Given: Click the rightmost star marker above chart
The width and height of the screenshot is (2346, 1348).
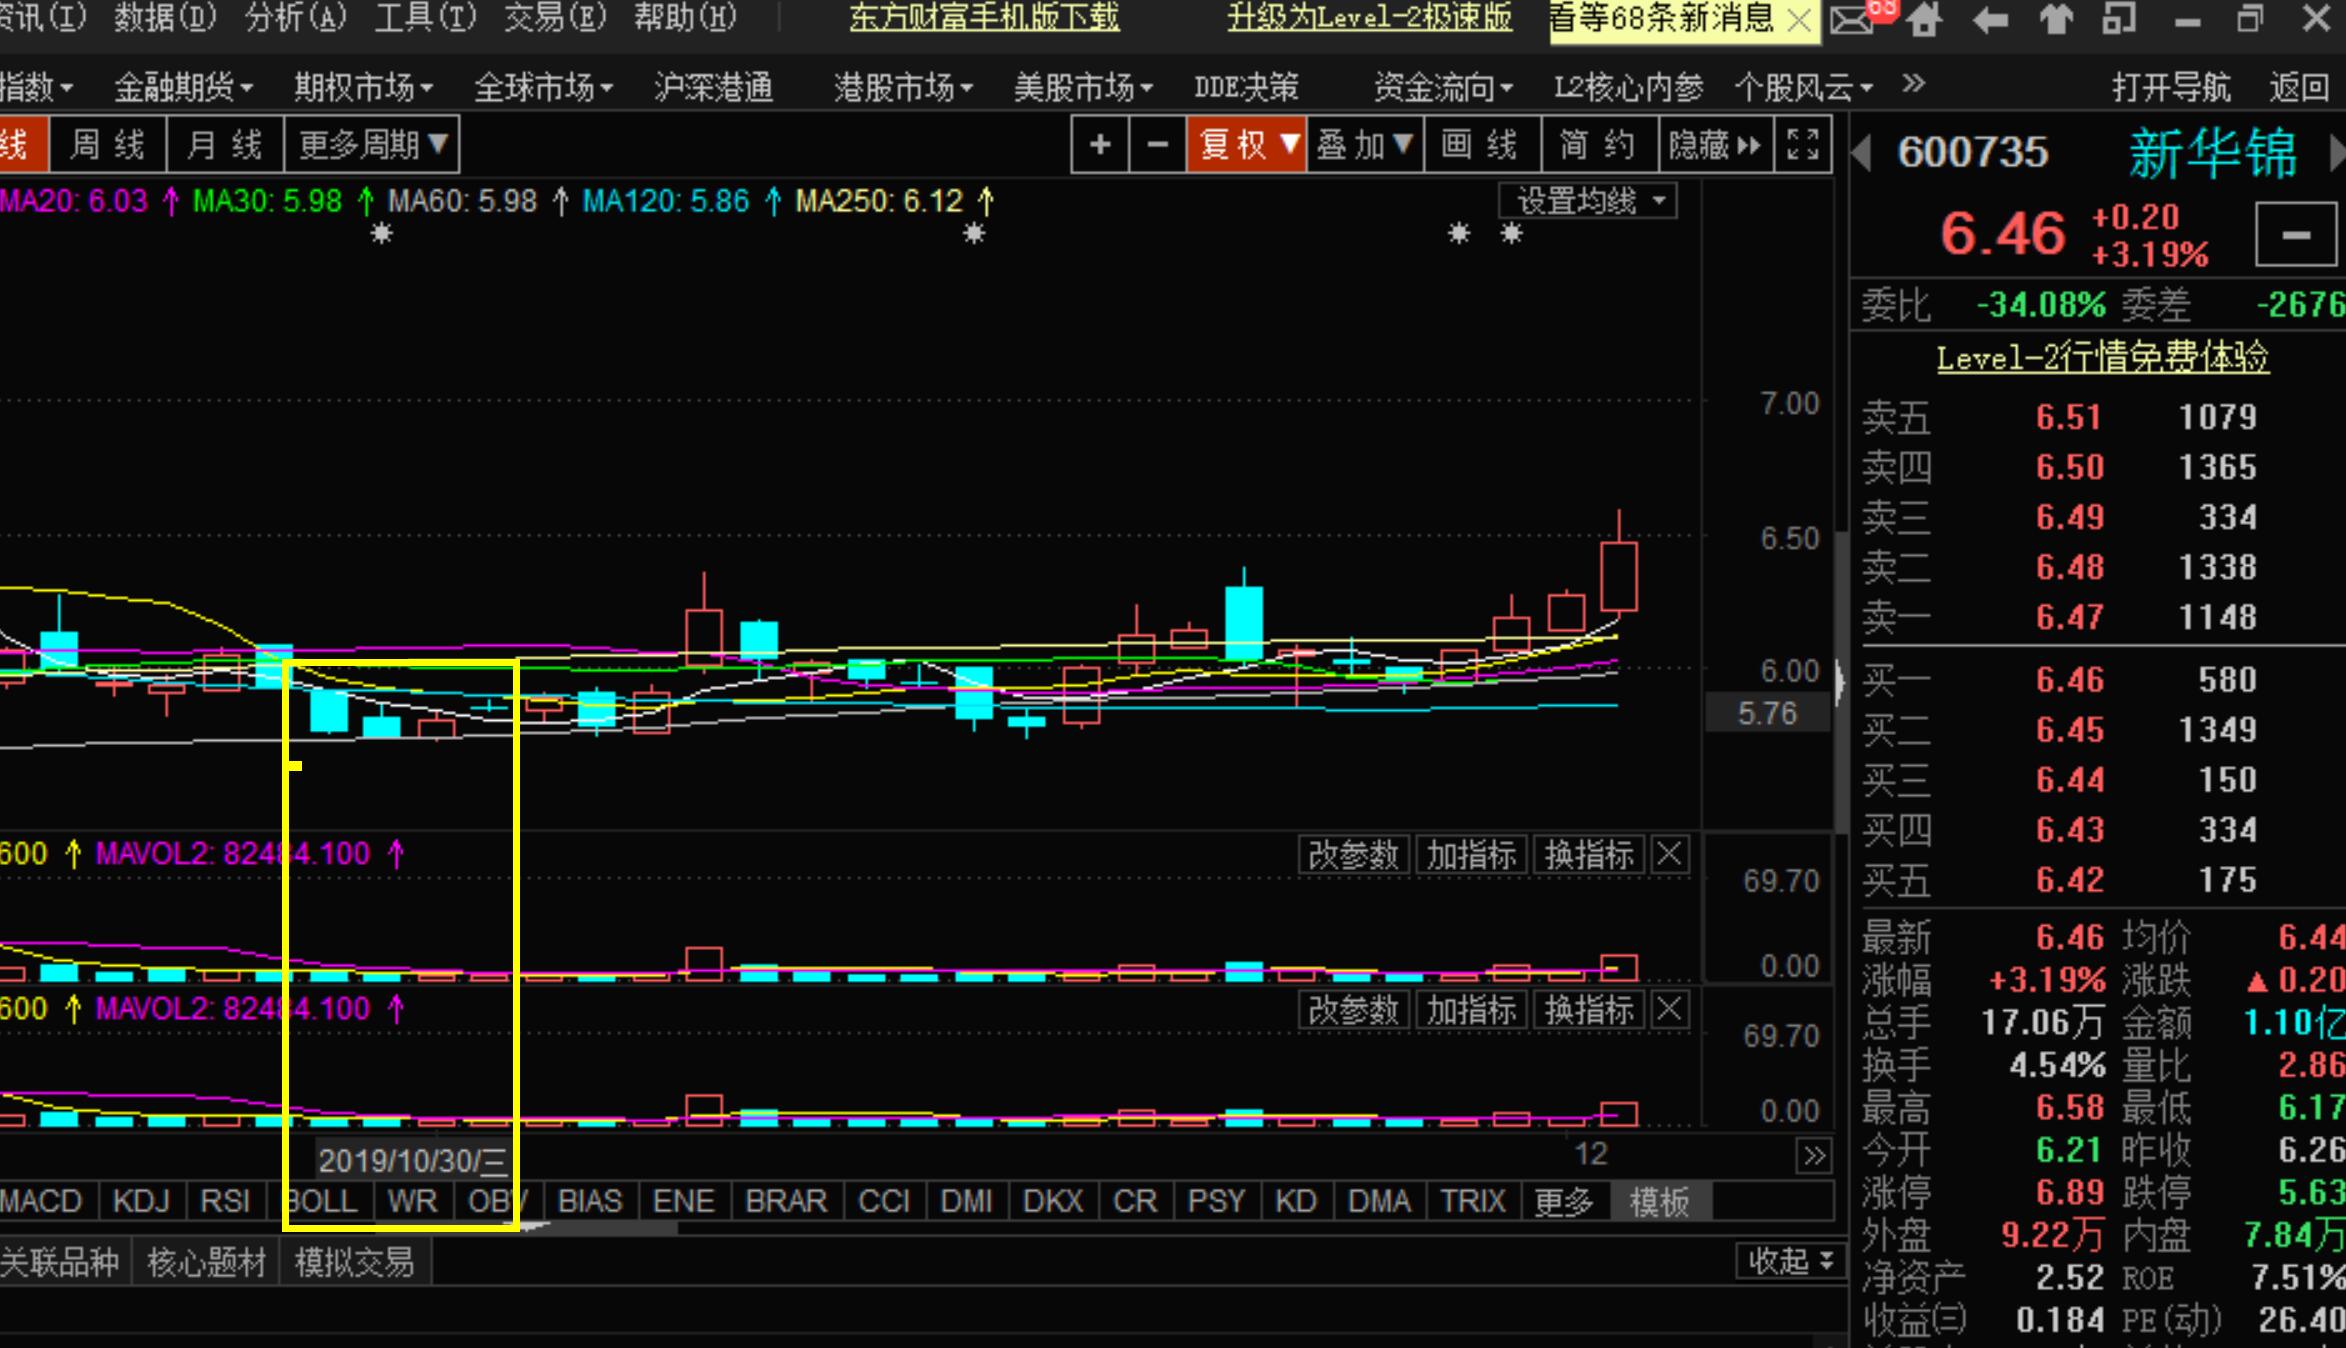Looking at the screenshot, I should click(1511, 234).
